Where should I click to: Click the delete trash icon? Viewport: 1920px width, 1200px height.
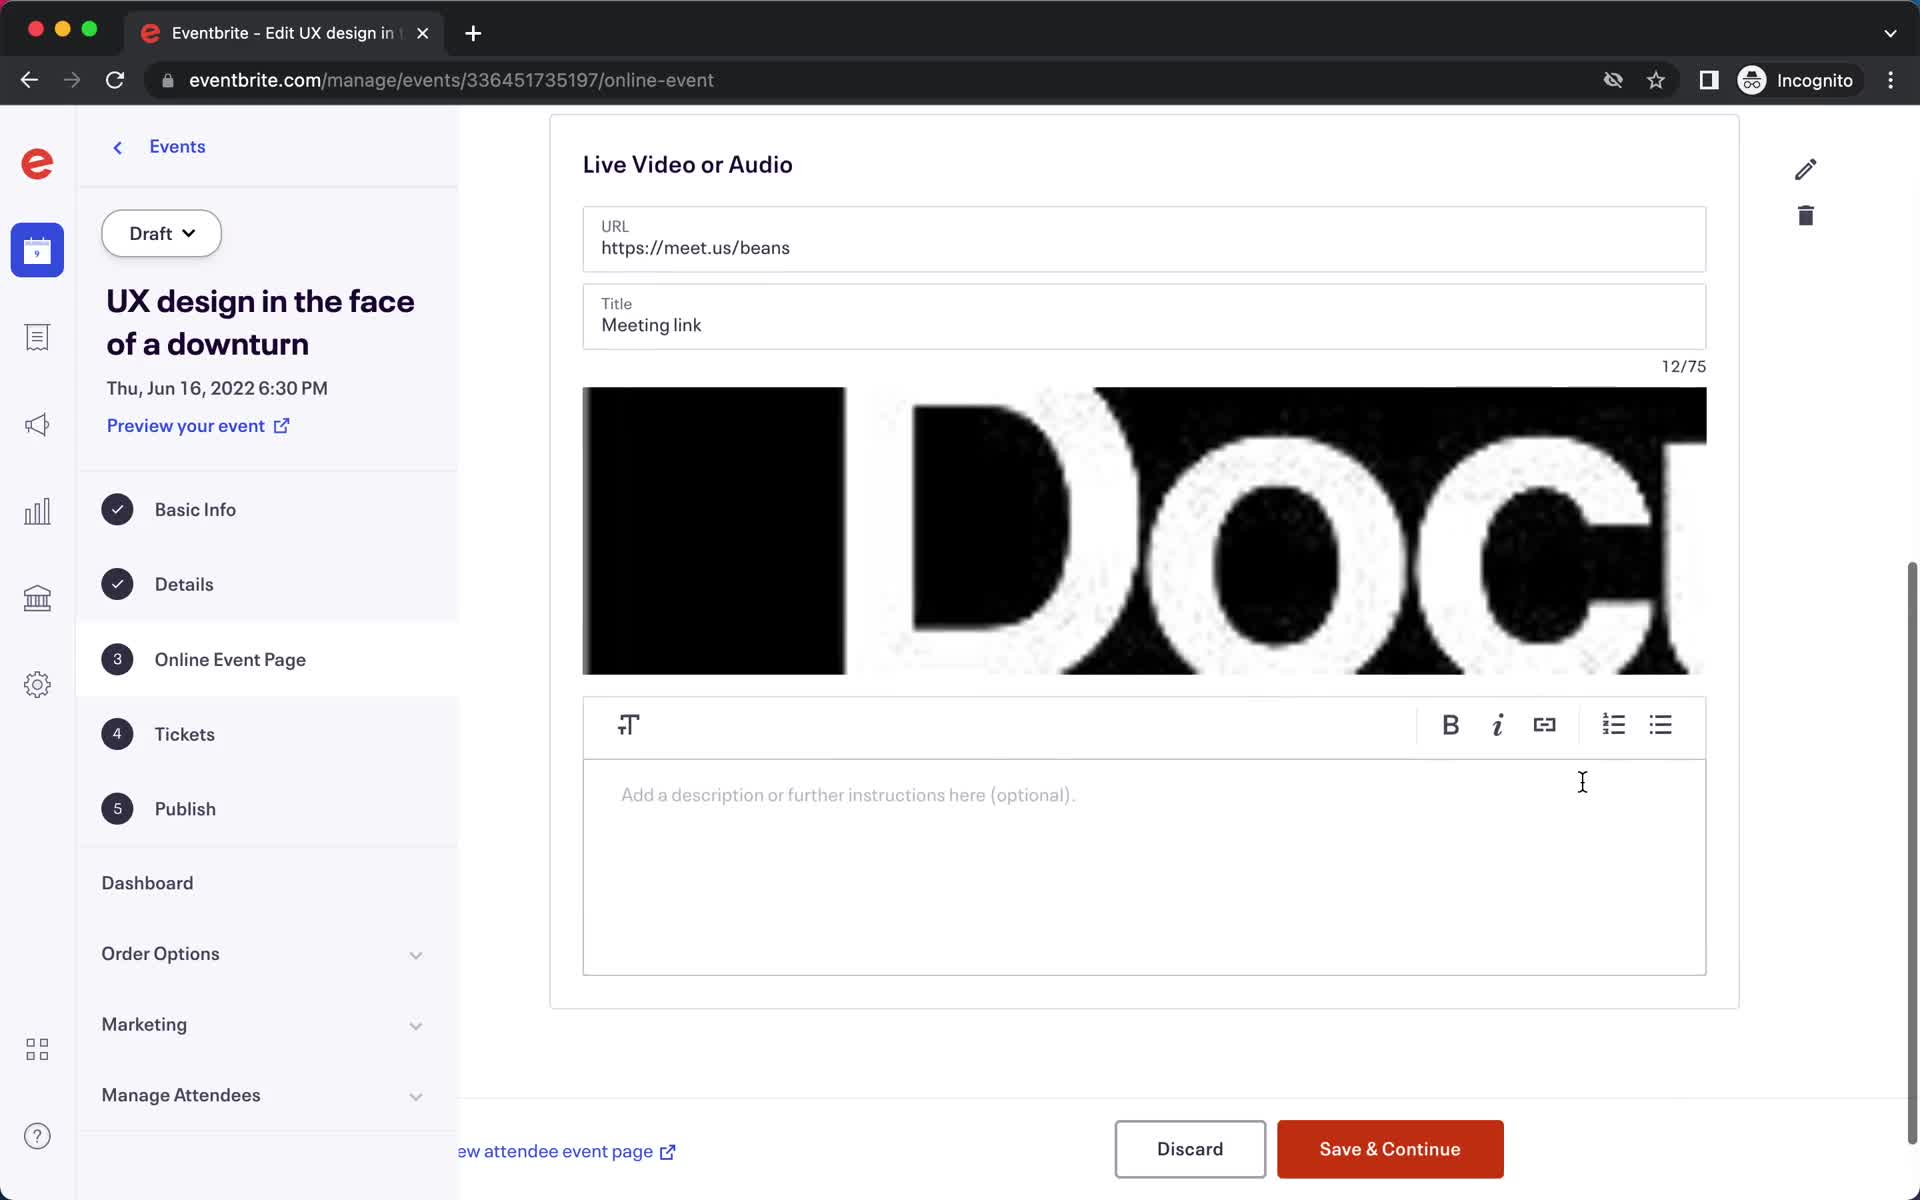coord(1805,216)
